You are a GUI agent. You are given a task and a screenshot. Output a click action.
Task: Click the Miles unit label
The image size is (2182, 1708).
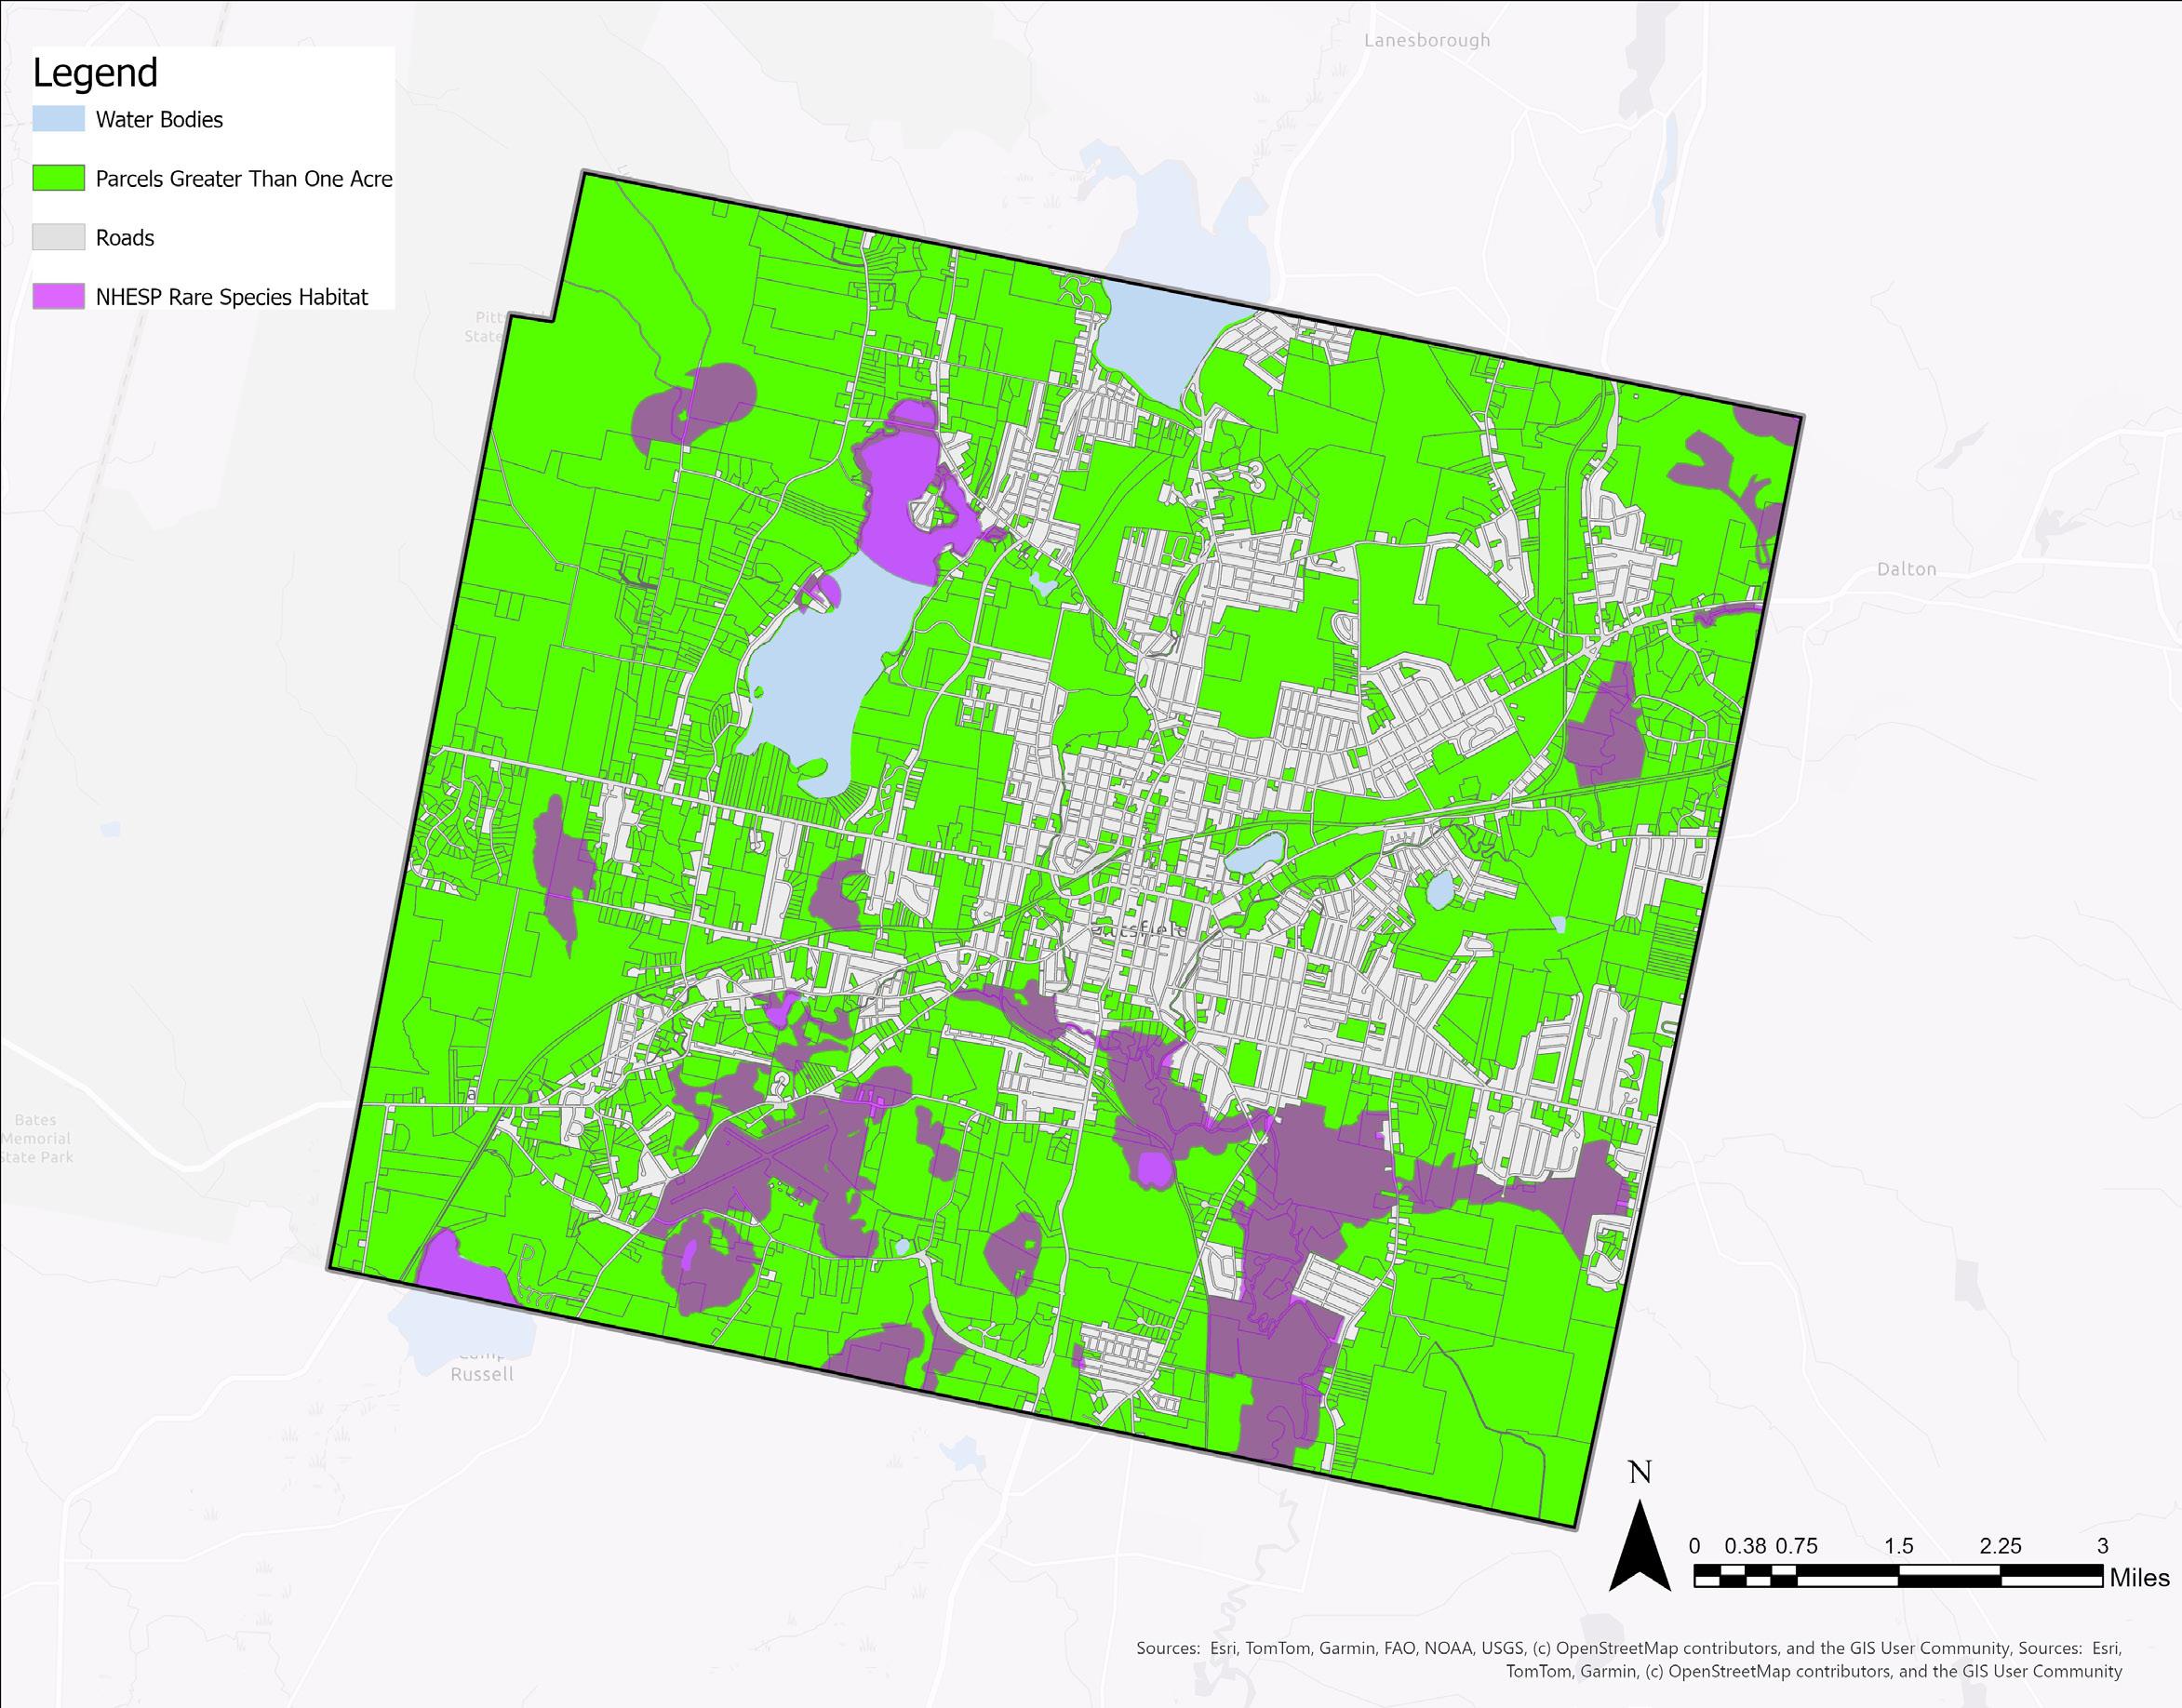coord(2139,1578)
